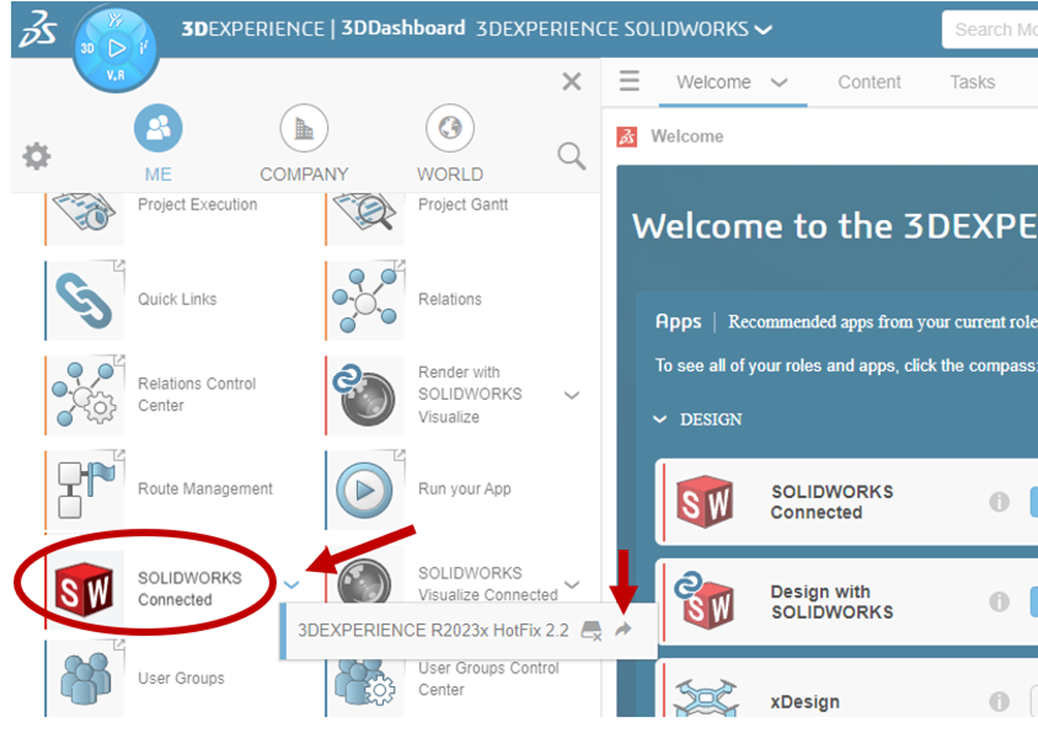This screenshot has width=1038, height=733.
Task: Launch the Run your App icon
Action: pyautogui.click(x=364, y=489)
